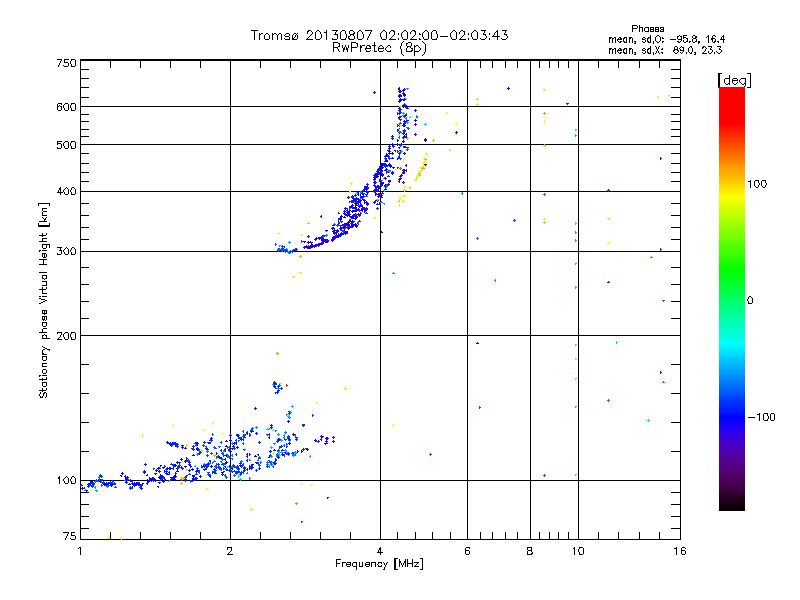
Task: Click the "10" frequency tick label
Action: [x=578, y=551]
